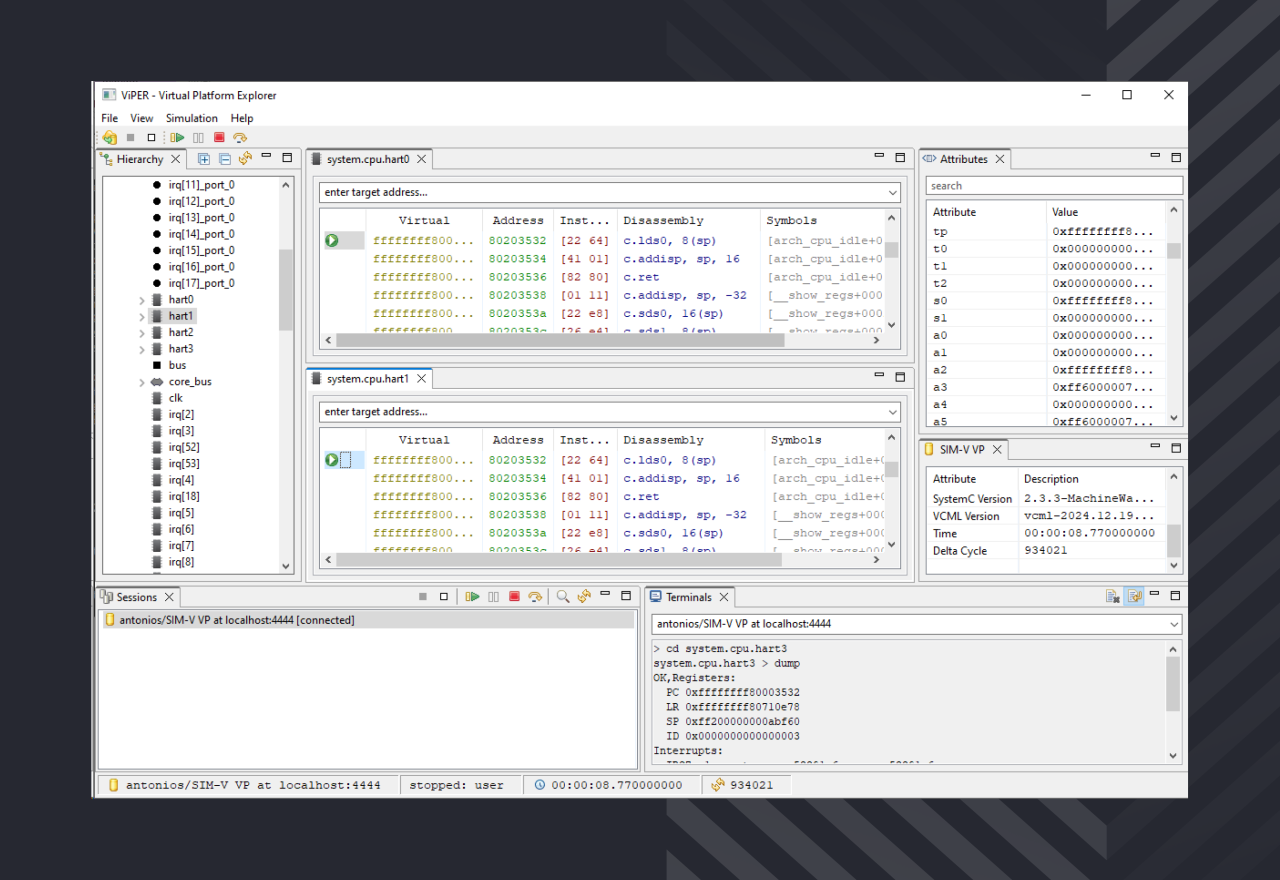Expand all hierarchy nodes using the plus icon
This screenshot has width=1280, height=880.
pos(203,158)
